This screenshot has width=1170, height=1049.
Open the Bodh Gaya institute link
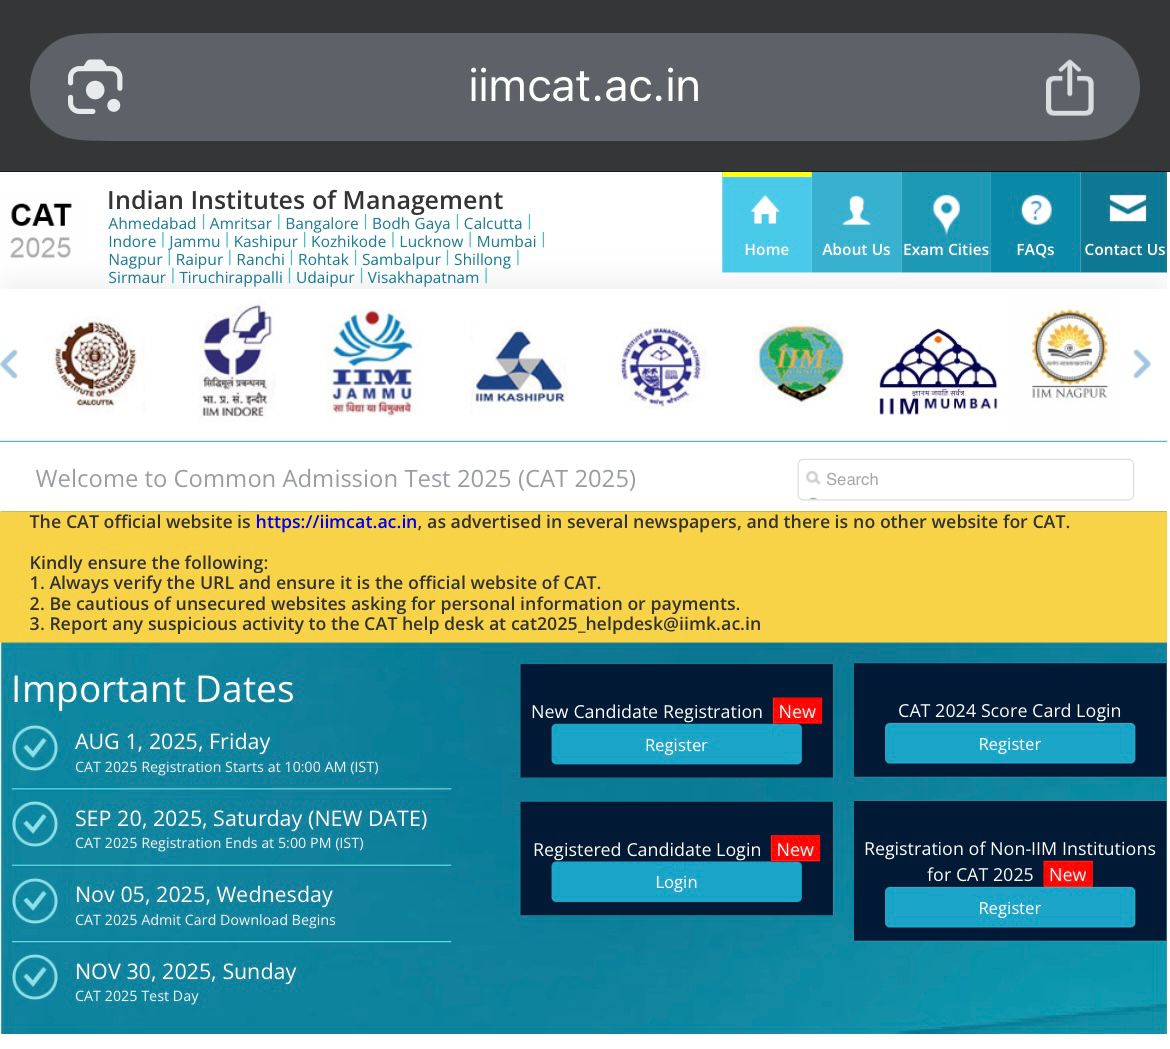(x=411, y=223)
